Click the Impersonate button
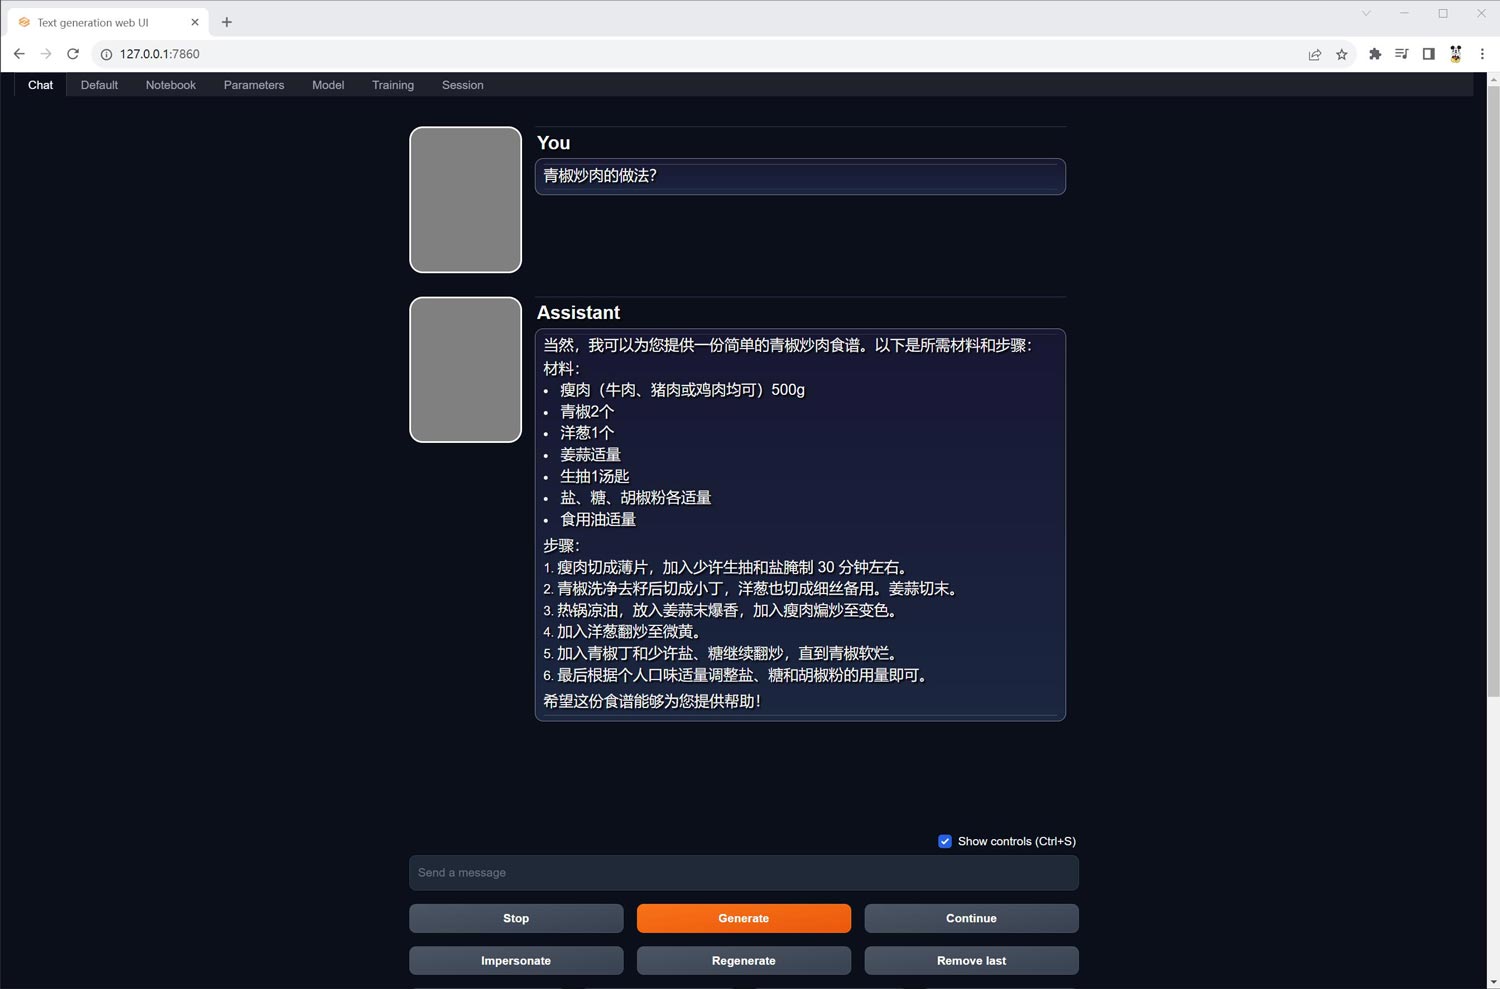The height and width of the screenshot is (989, 1500). coord(516,960)
